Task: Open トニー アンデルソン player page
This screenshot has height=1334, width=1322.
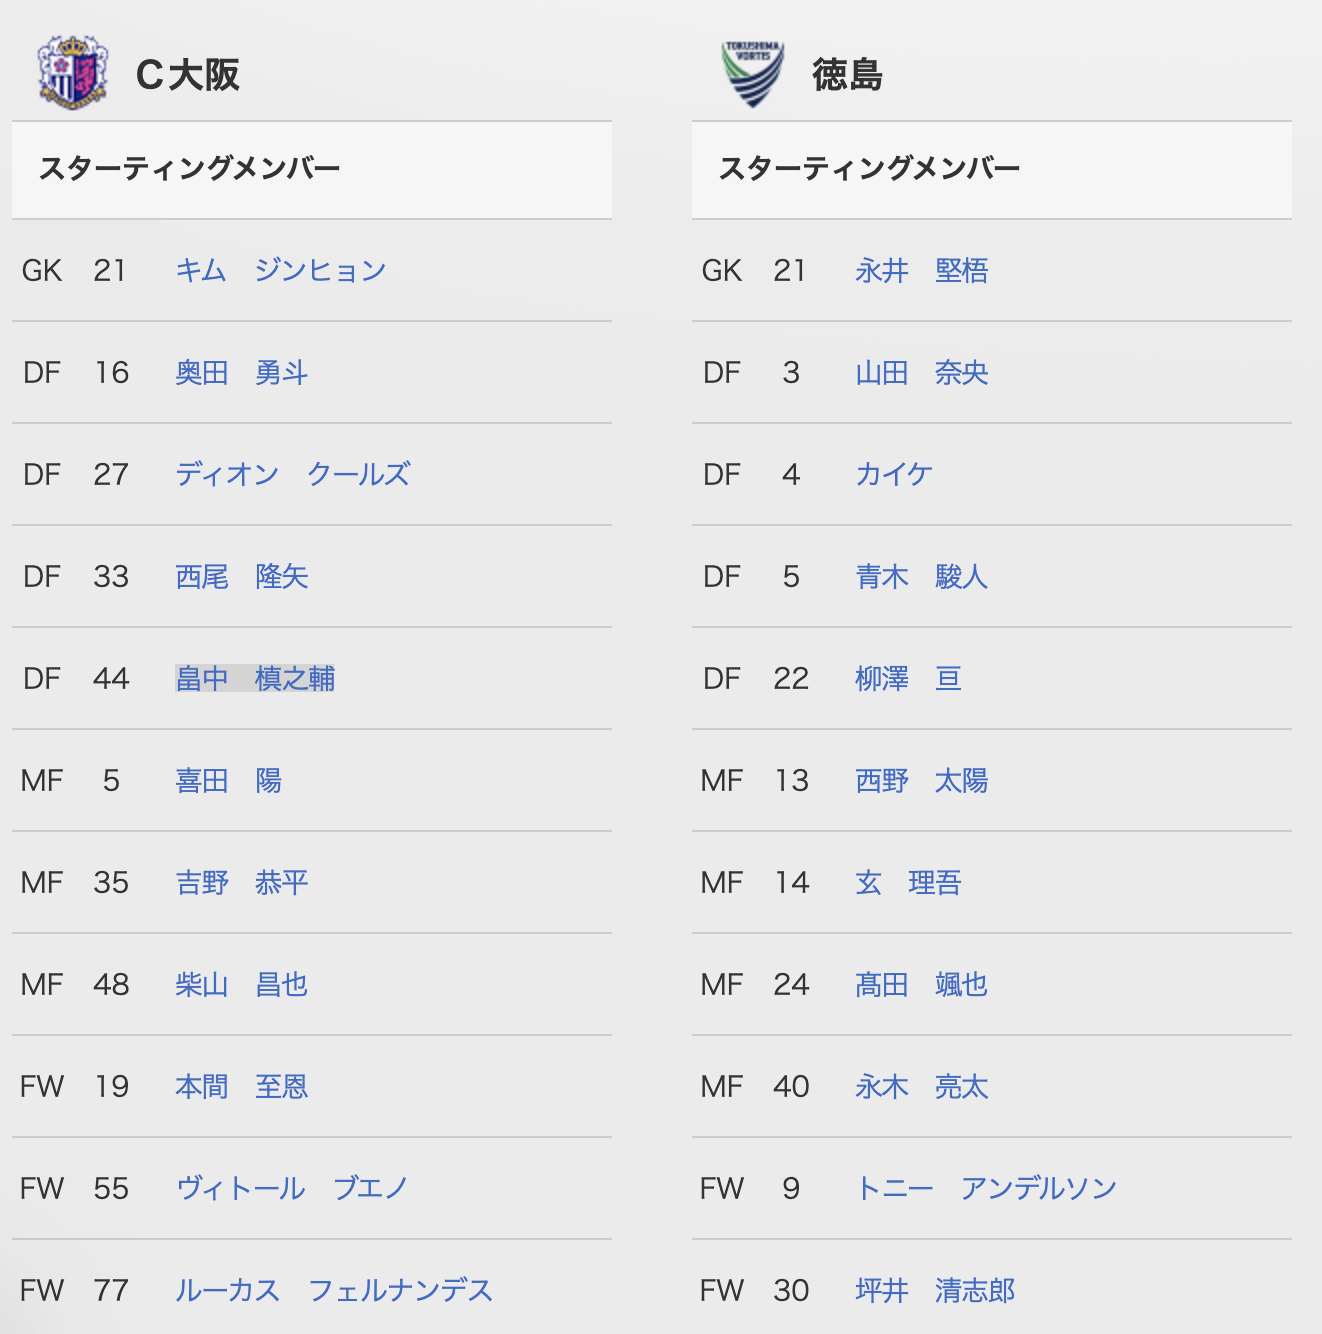Action: point(986,1189)
